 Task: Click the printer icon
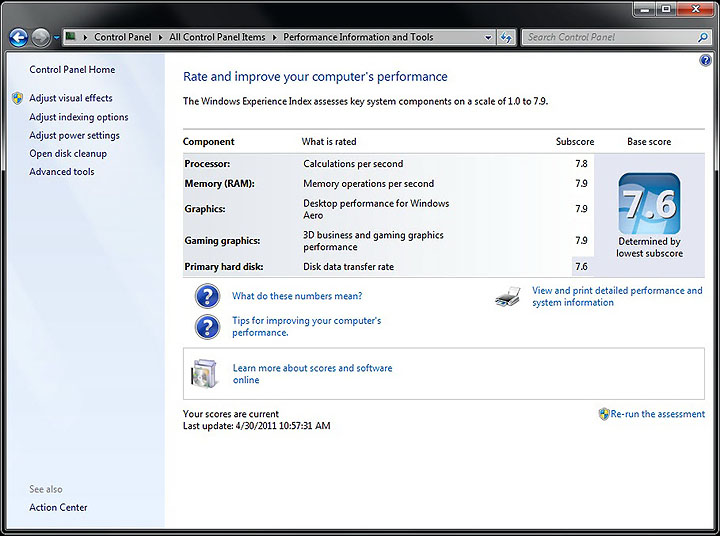click(x=508, y=297)
